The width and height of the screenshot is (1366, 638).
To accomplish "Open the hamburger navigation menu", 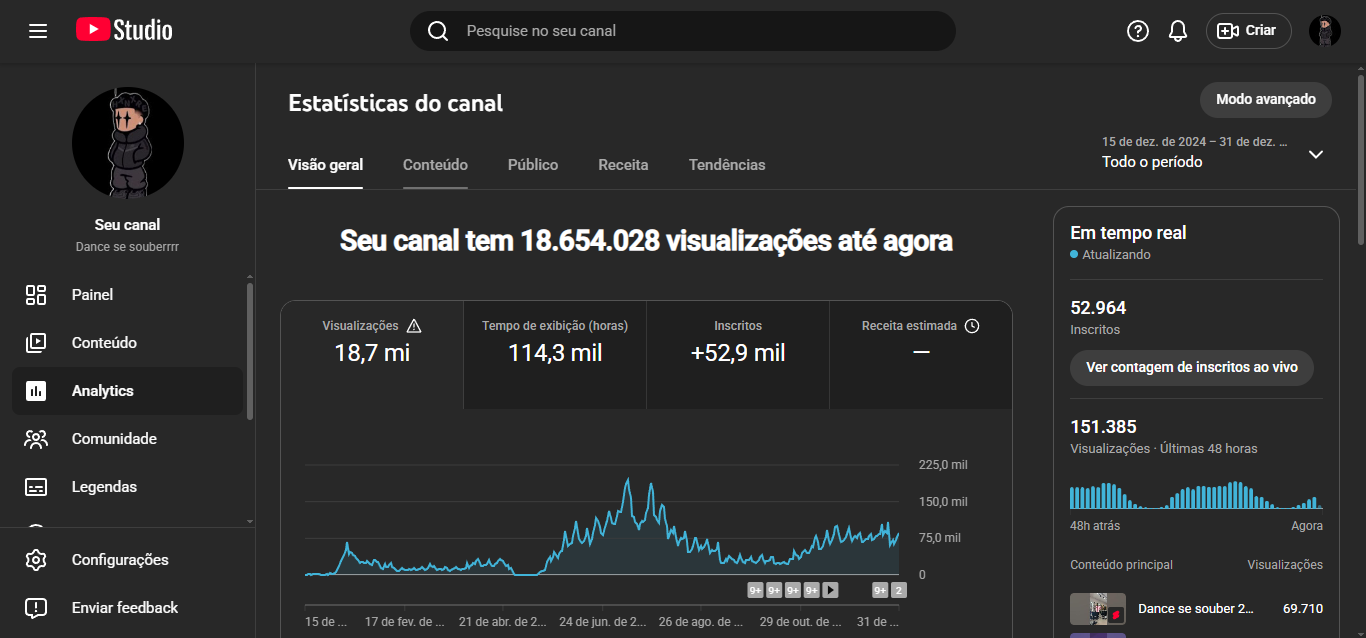I will click(x=38, y=31).
